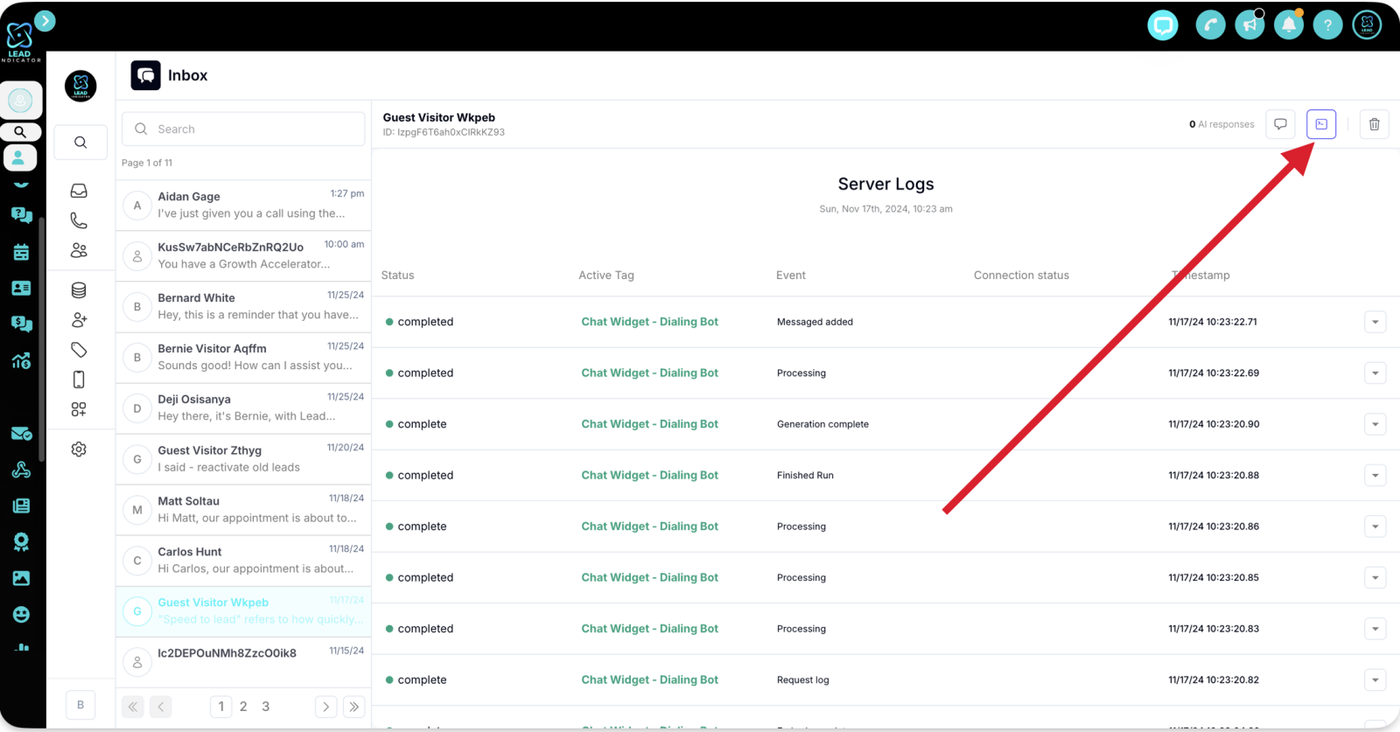Expand the Generation complete log row

pos(1375,424)
